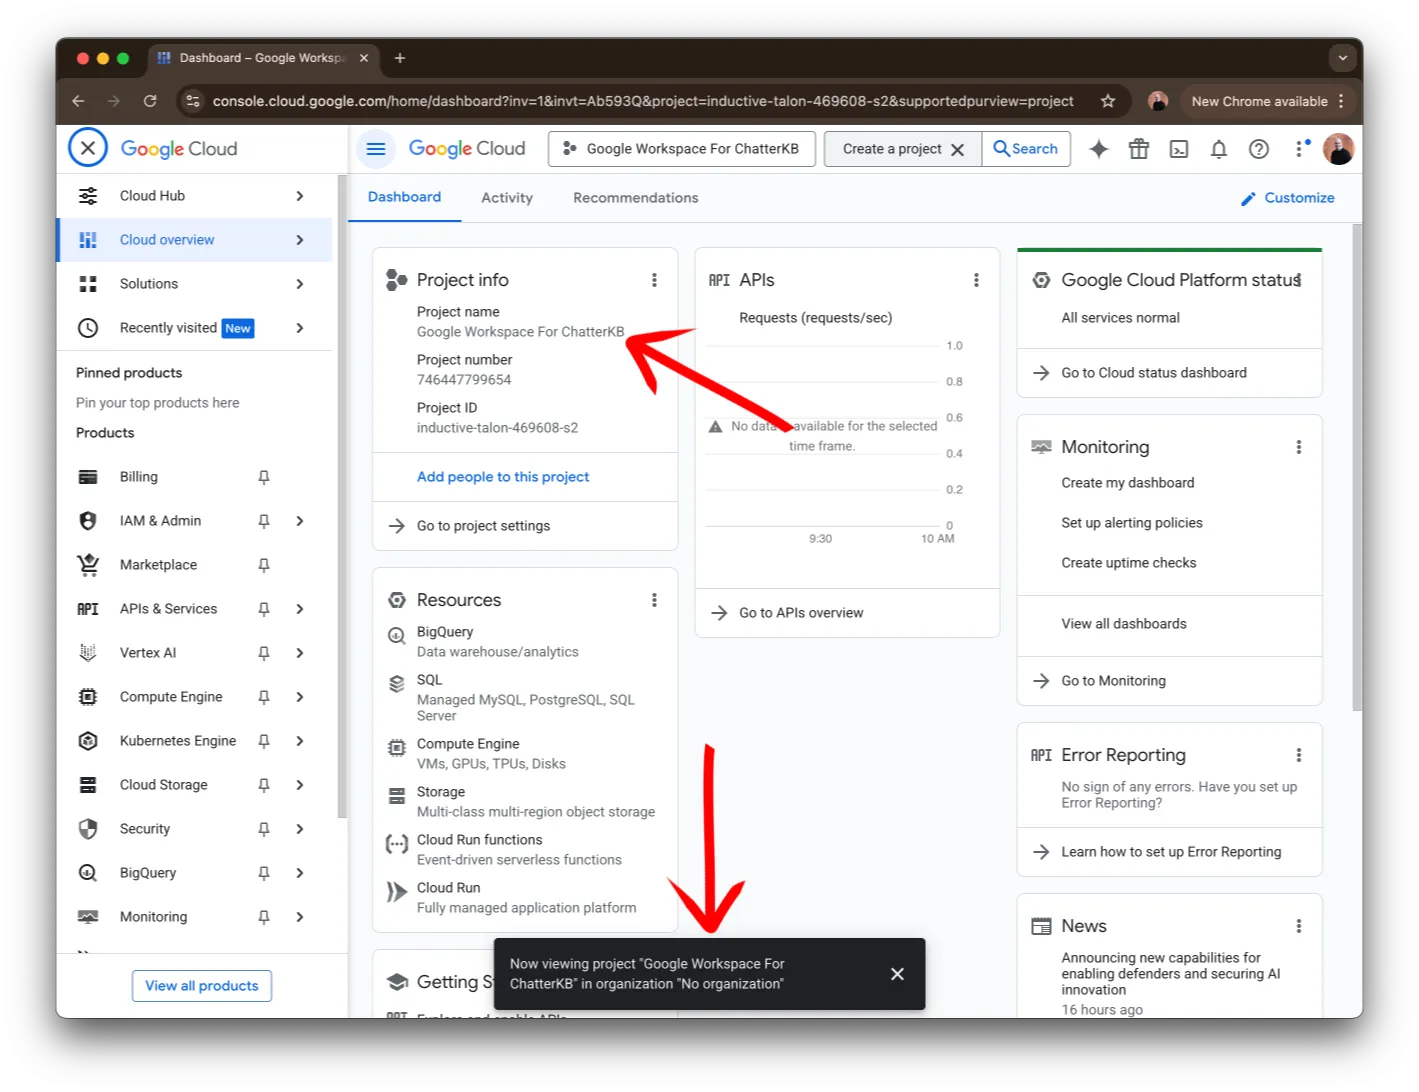Pin APIs & Services product
The height and width of the screenshot is (1092, 1419).
[x=264, y=609]
